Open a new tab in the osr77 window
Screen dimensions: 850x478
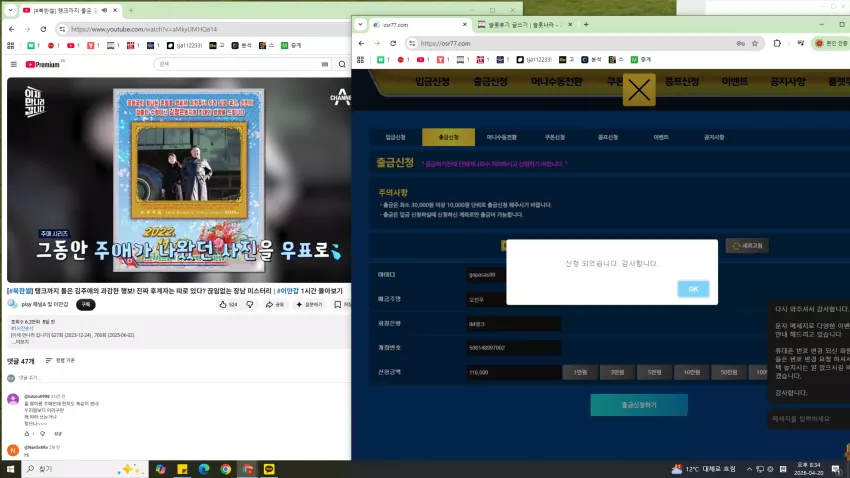click(x=586, y=24)
